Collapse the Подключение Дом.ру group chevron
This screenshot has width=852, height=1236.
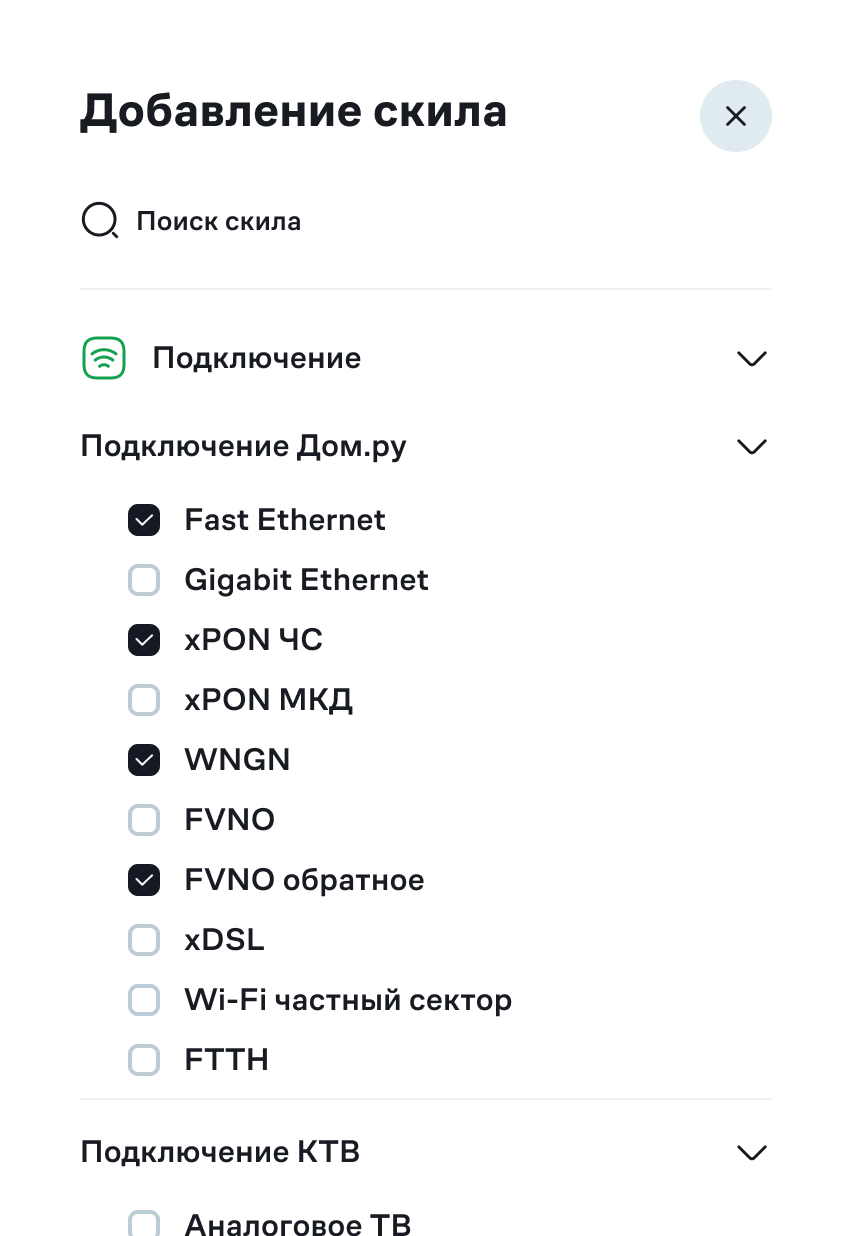750,446
